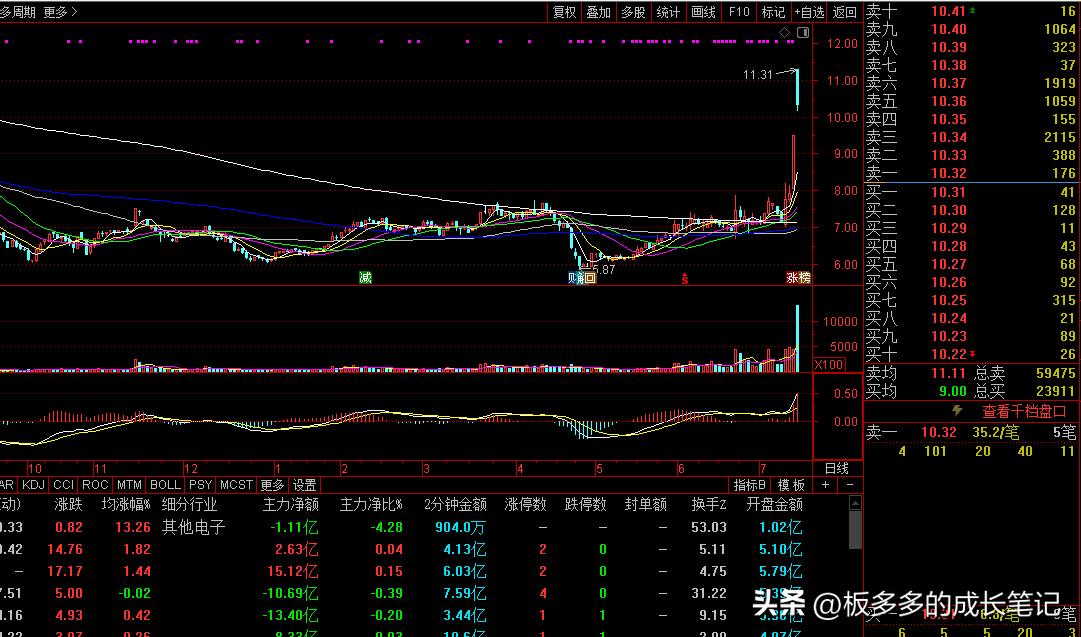Open the 统计 statistics tool
Viewport: 1081px width, 637px height.
667,12
